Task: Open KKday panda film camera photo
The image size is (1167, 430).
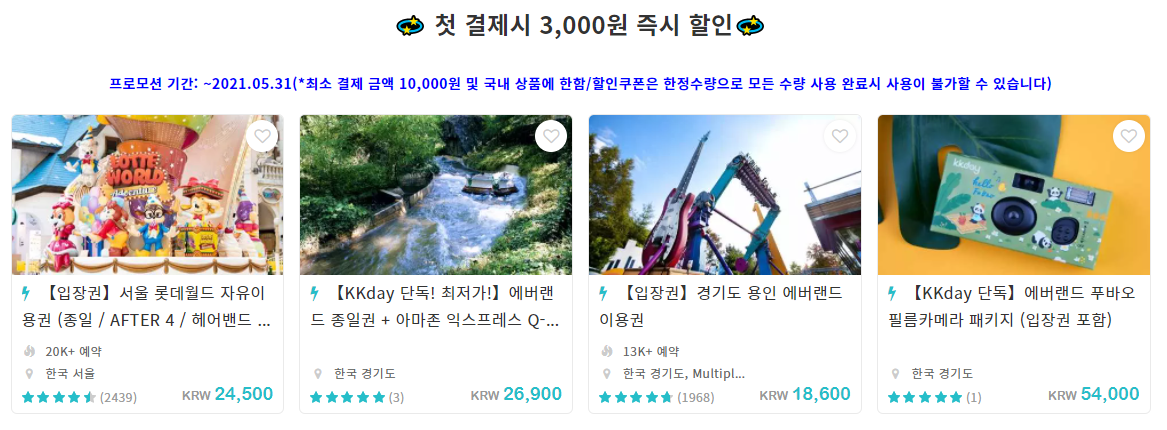Action: point(1014,195)
